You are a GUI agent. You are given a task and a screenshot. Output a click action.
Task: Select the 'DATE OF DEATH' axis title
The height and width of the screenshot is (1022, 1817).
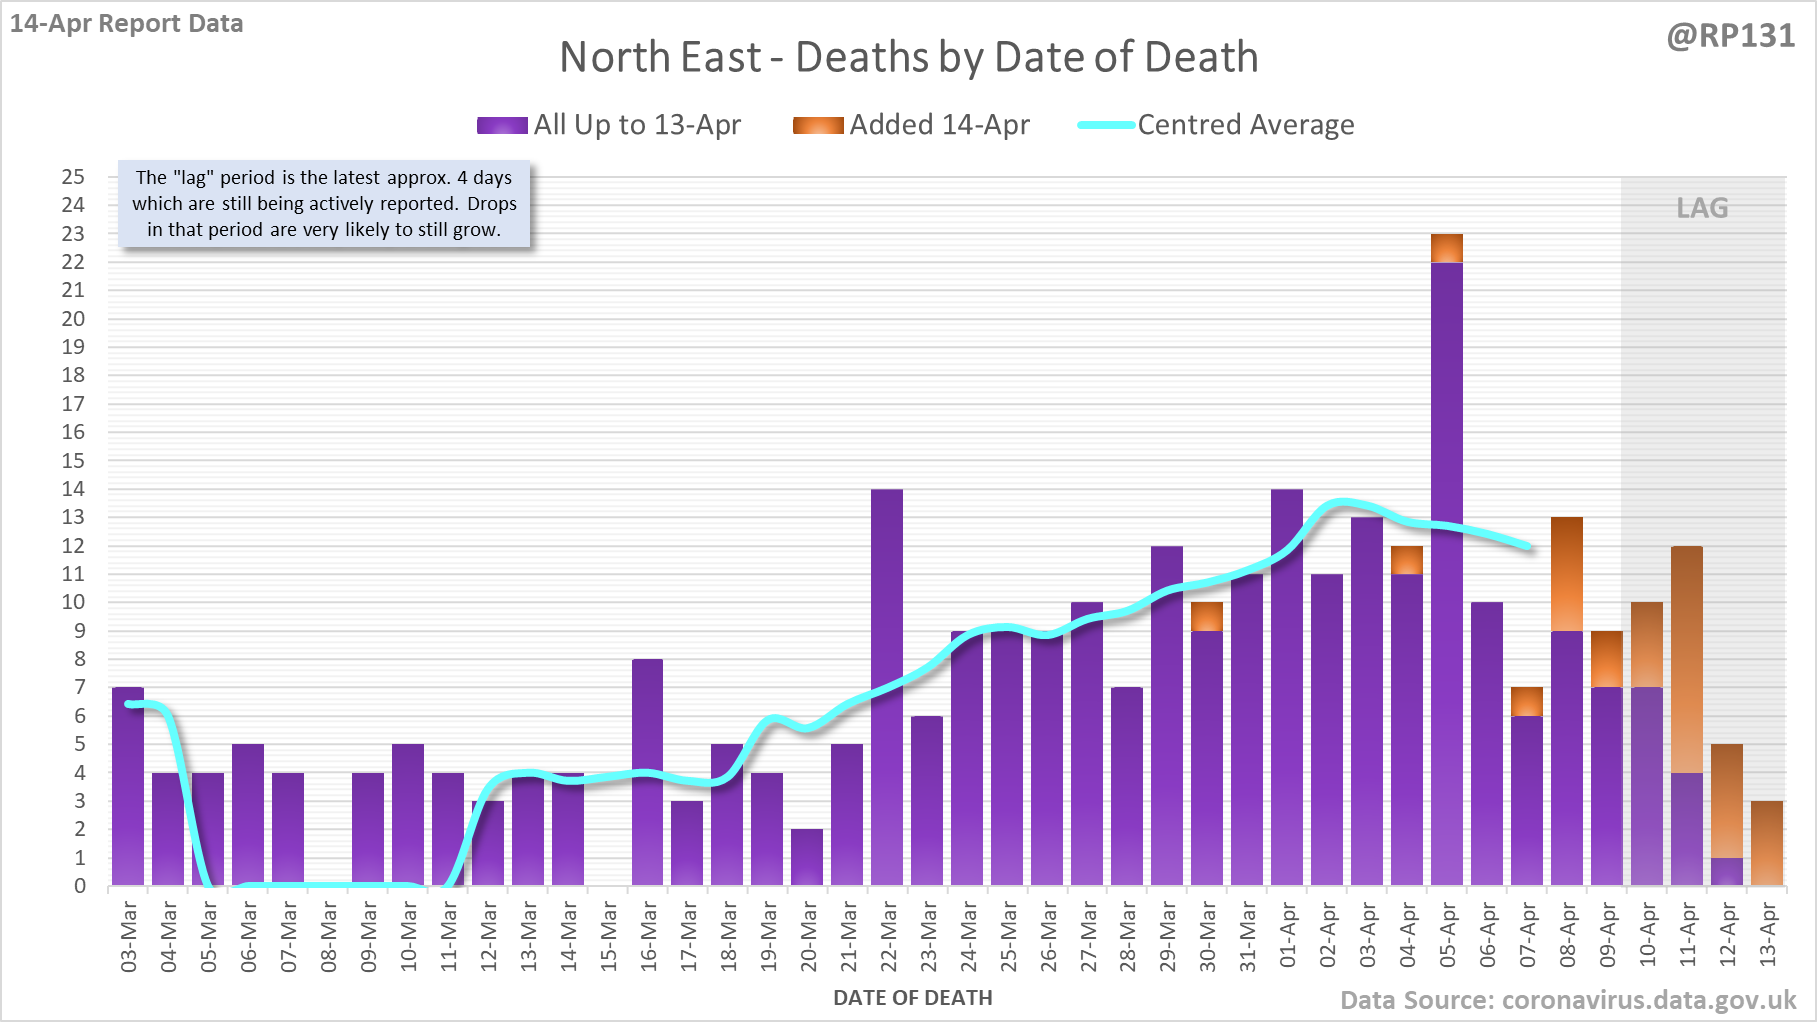[913, 998]
